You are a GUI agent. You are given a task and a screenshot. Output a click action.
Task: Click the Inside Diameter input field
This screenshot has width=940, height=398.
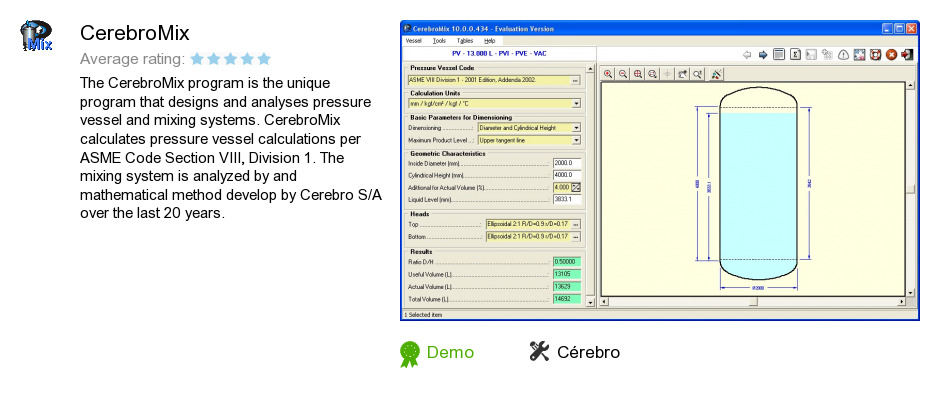click(567, 163)
